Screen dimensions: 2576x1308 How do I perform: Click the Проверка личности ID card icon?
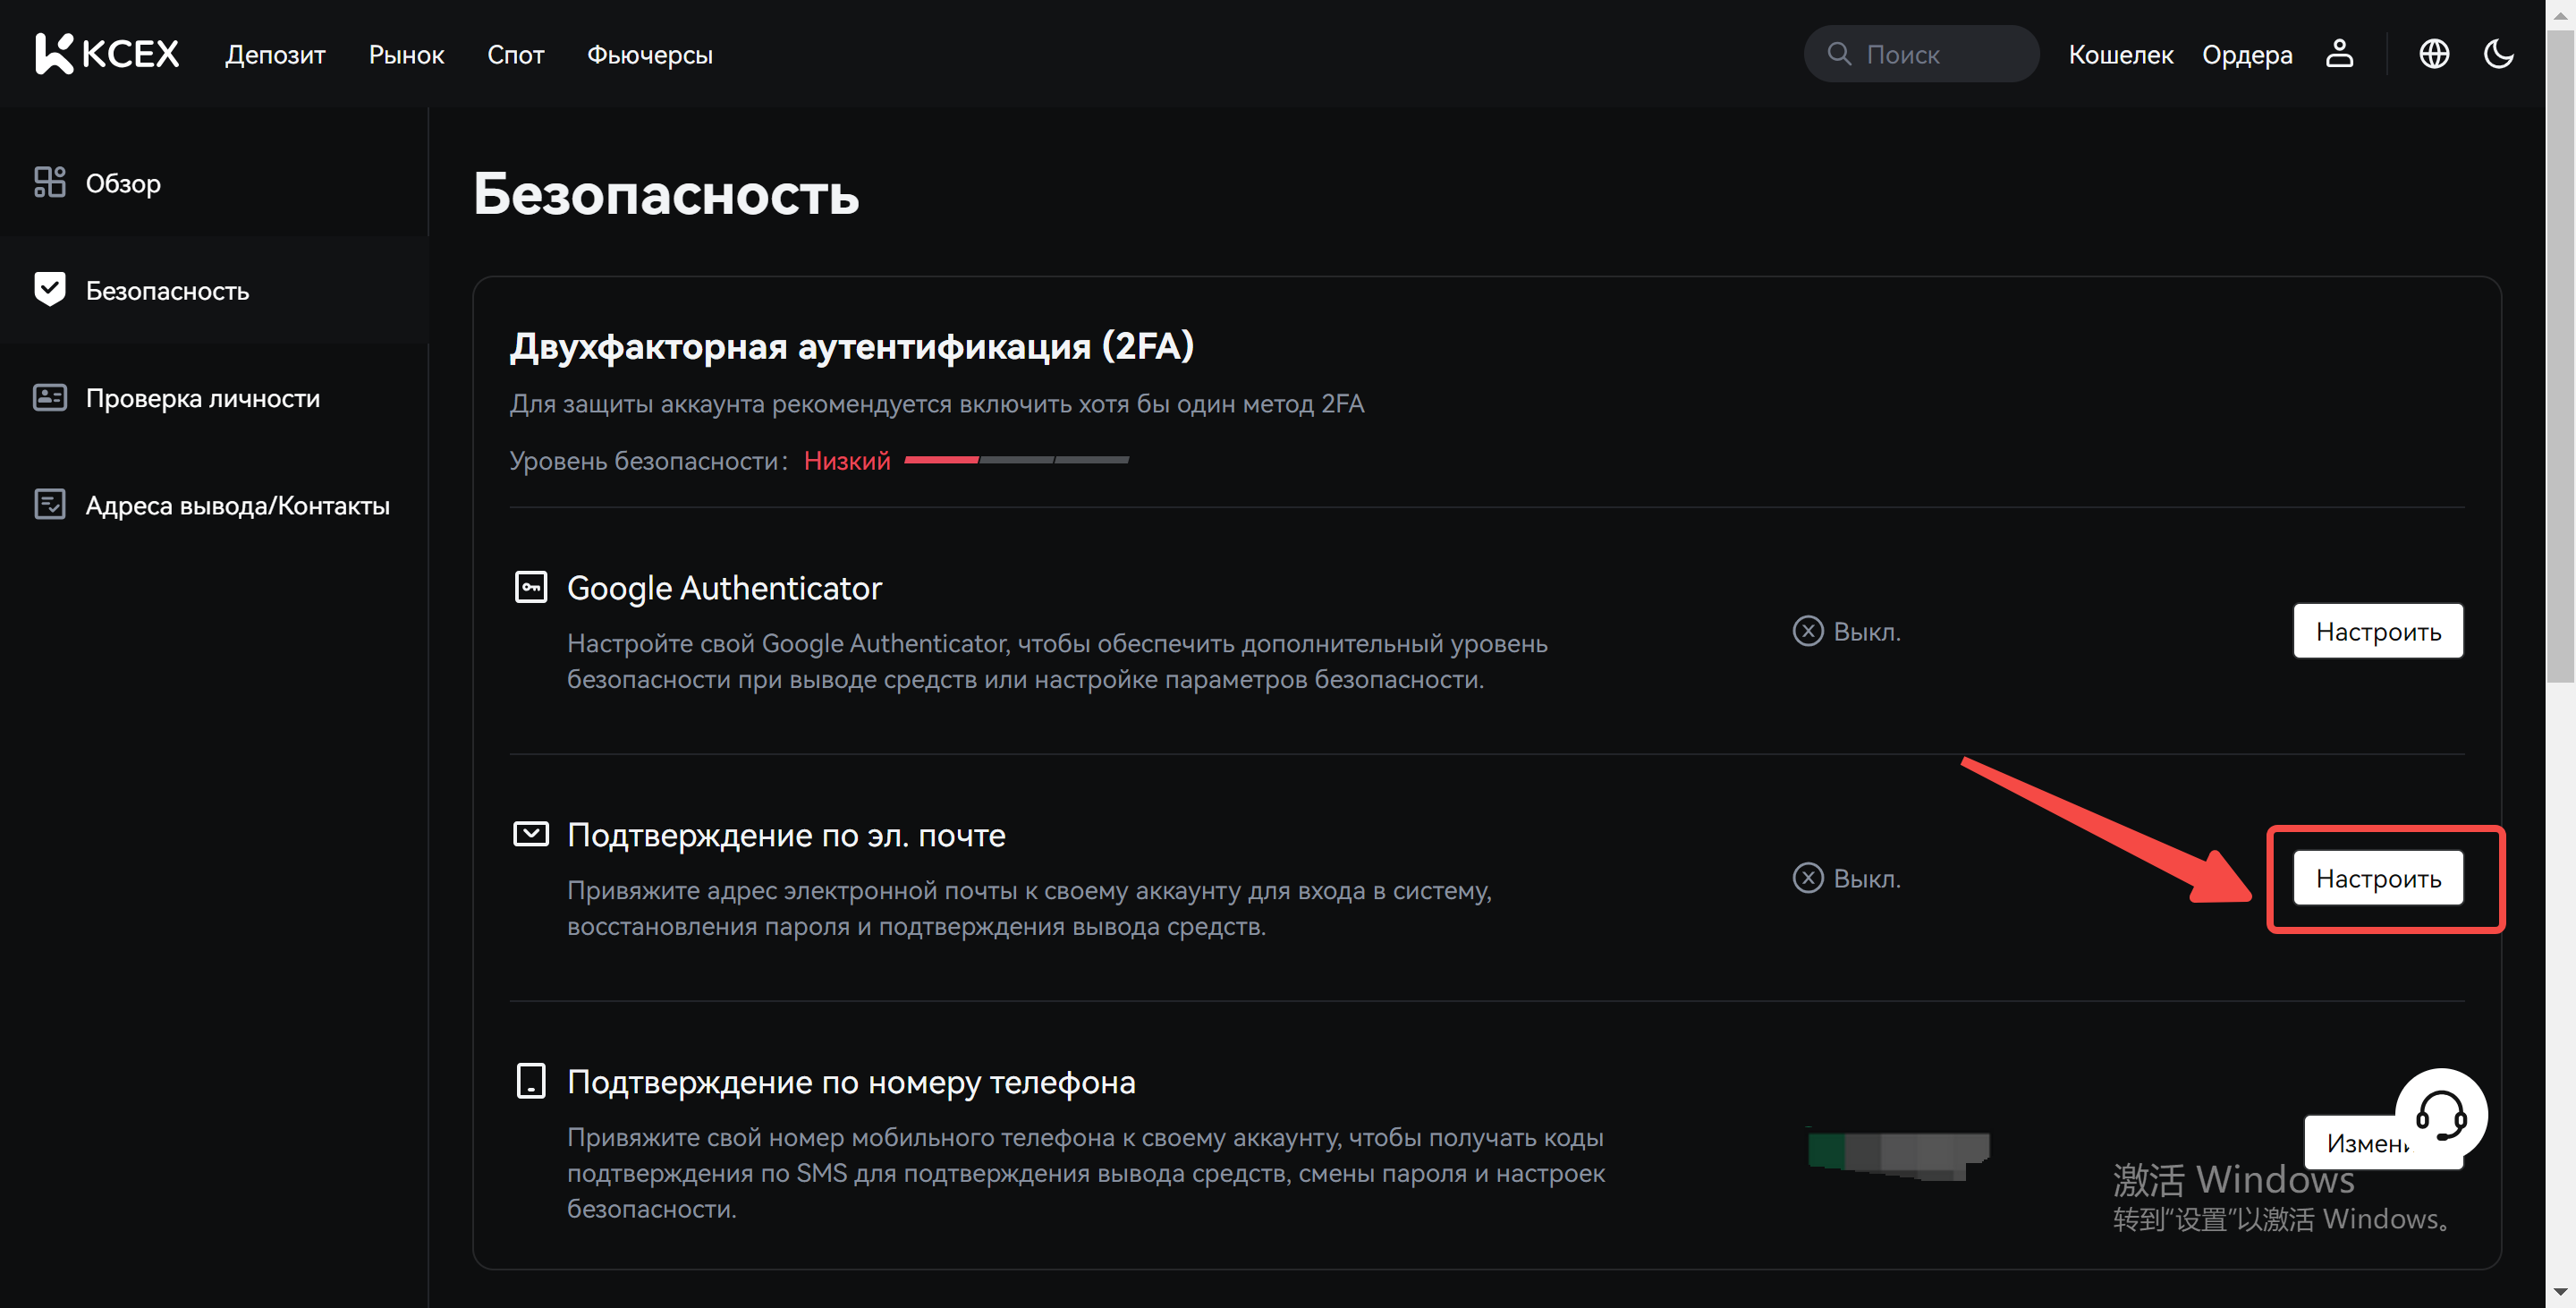tap(50, 398)
